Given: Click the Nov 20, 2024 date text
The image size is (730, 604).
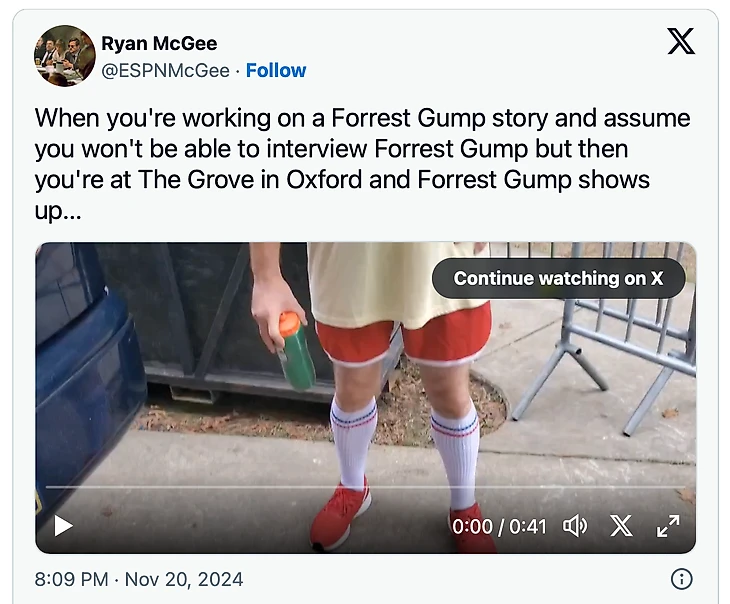Looking at the screenshot, I should (183, 579).
